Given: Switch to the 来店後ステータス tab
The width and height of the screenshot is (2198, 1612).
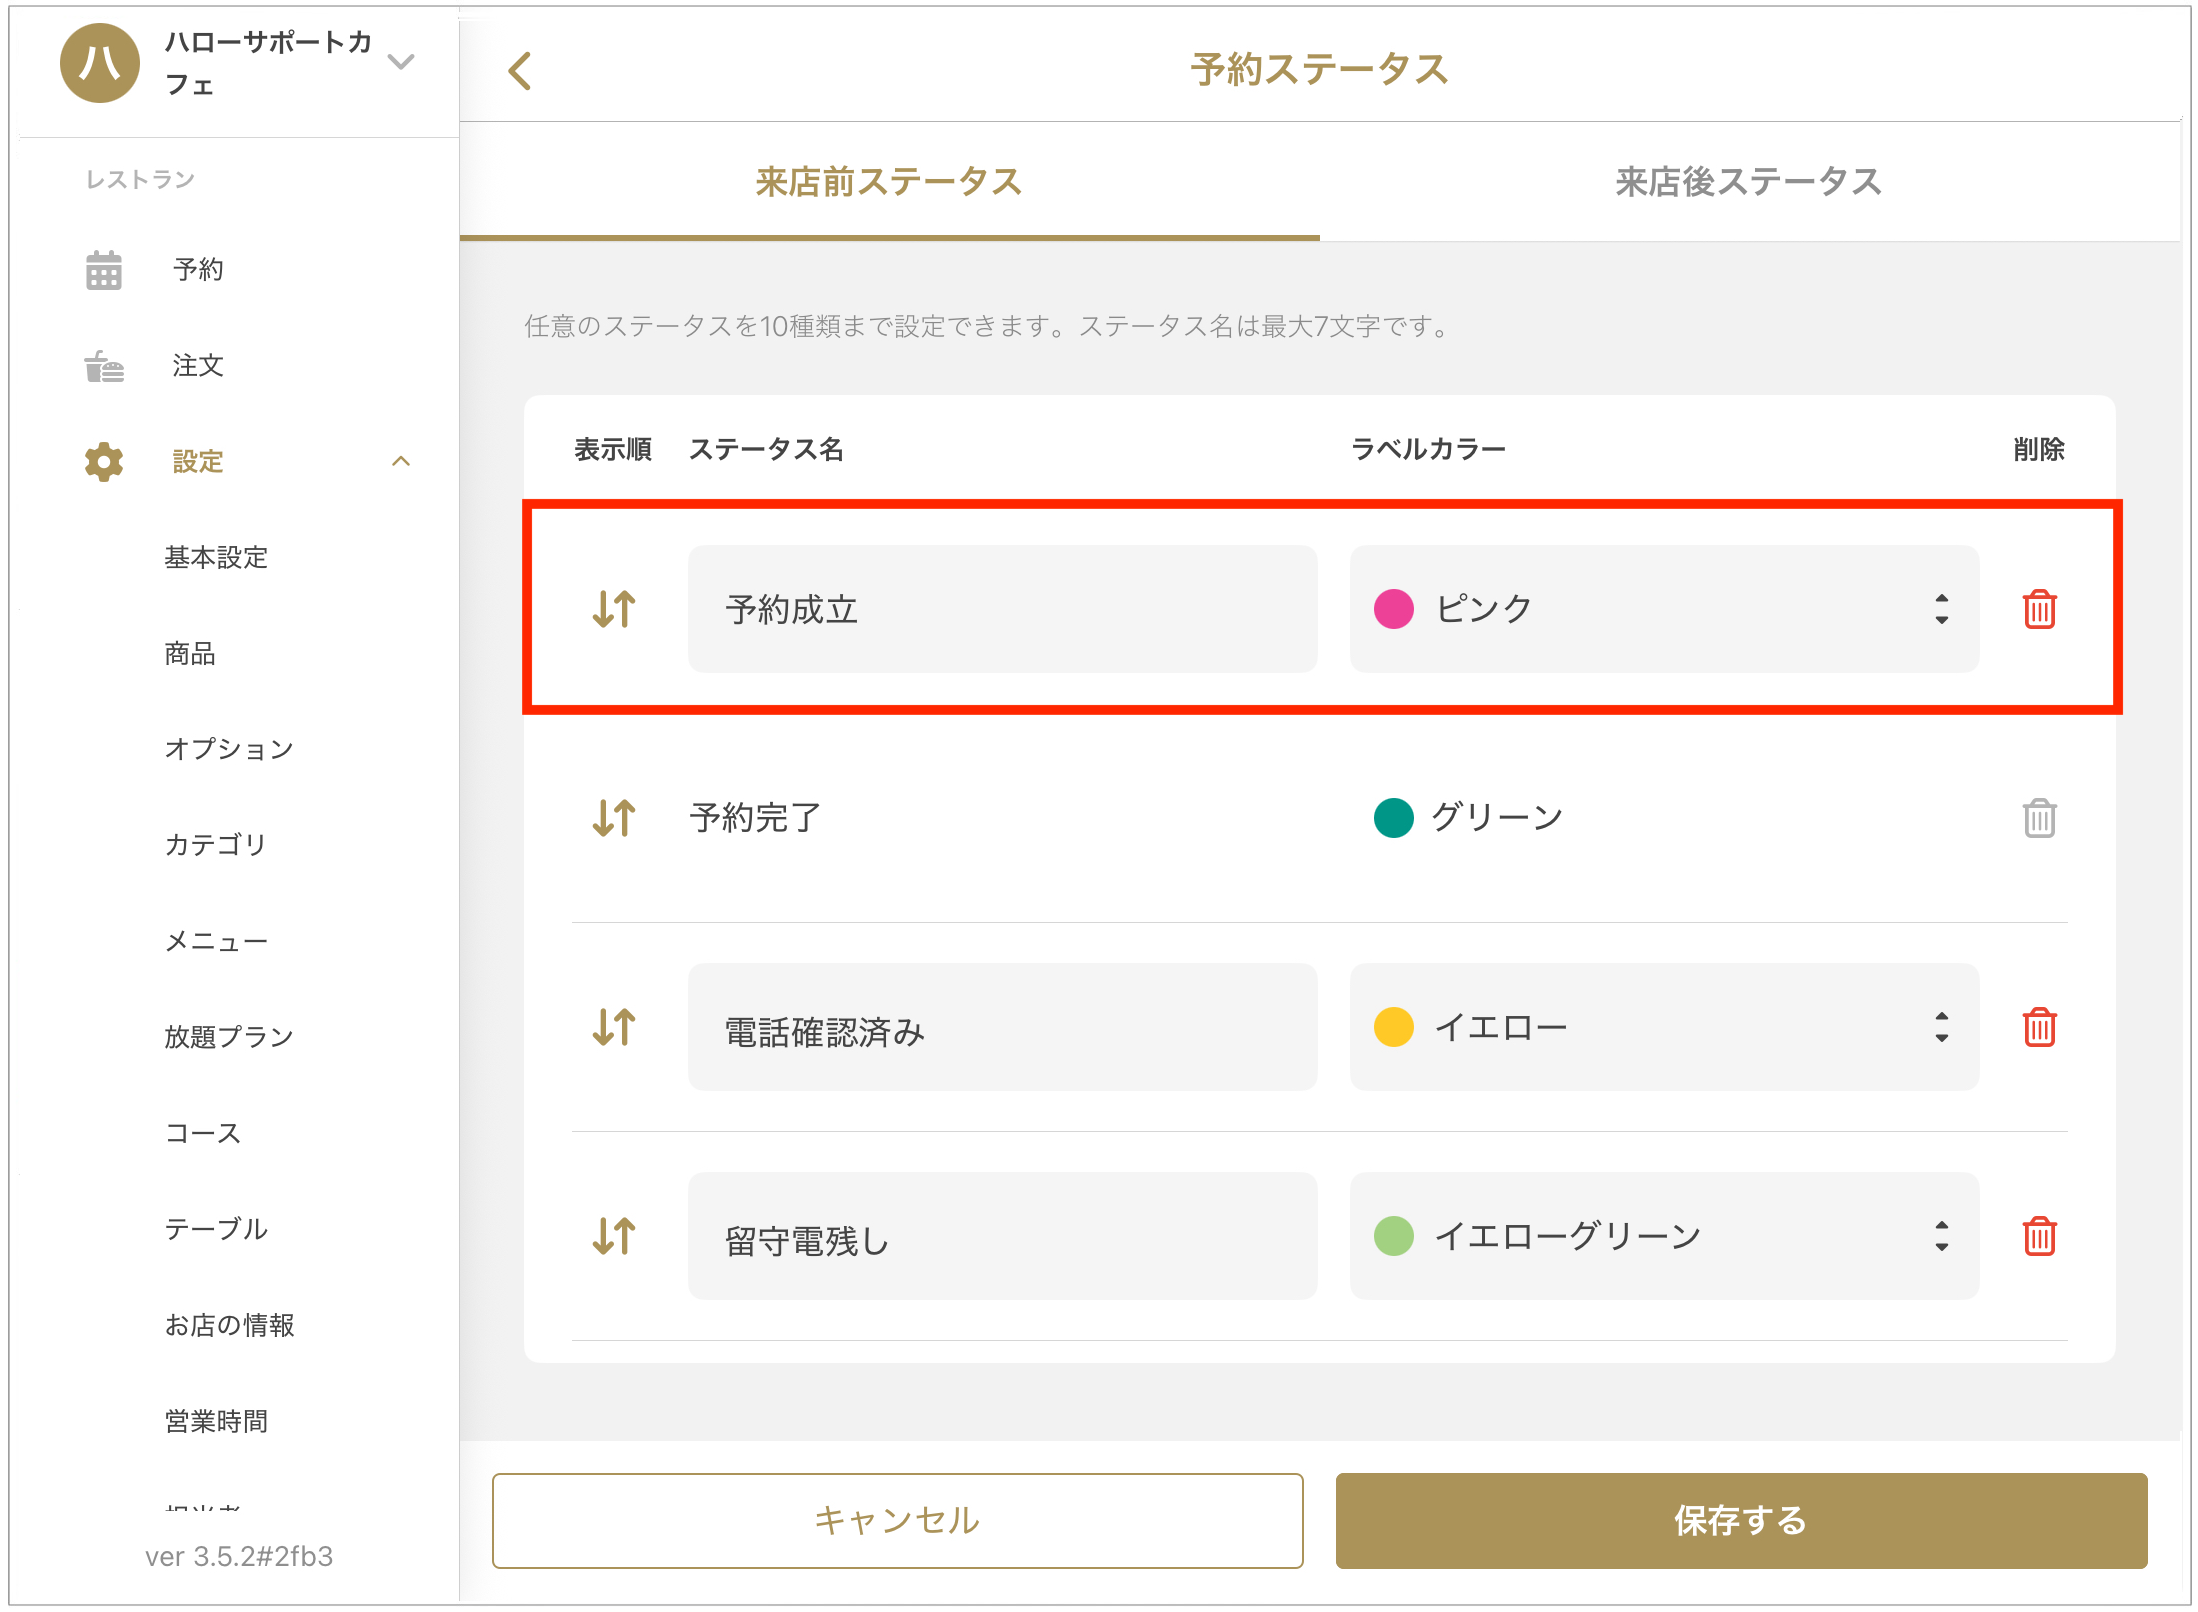Looking at the screenshot, I should click(1748, 182).
